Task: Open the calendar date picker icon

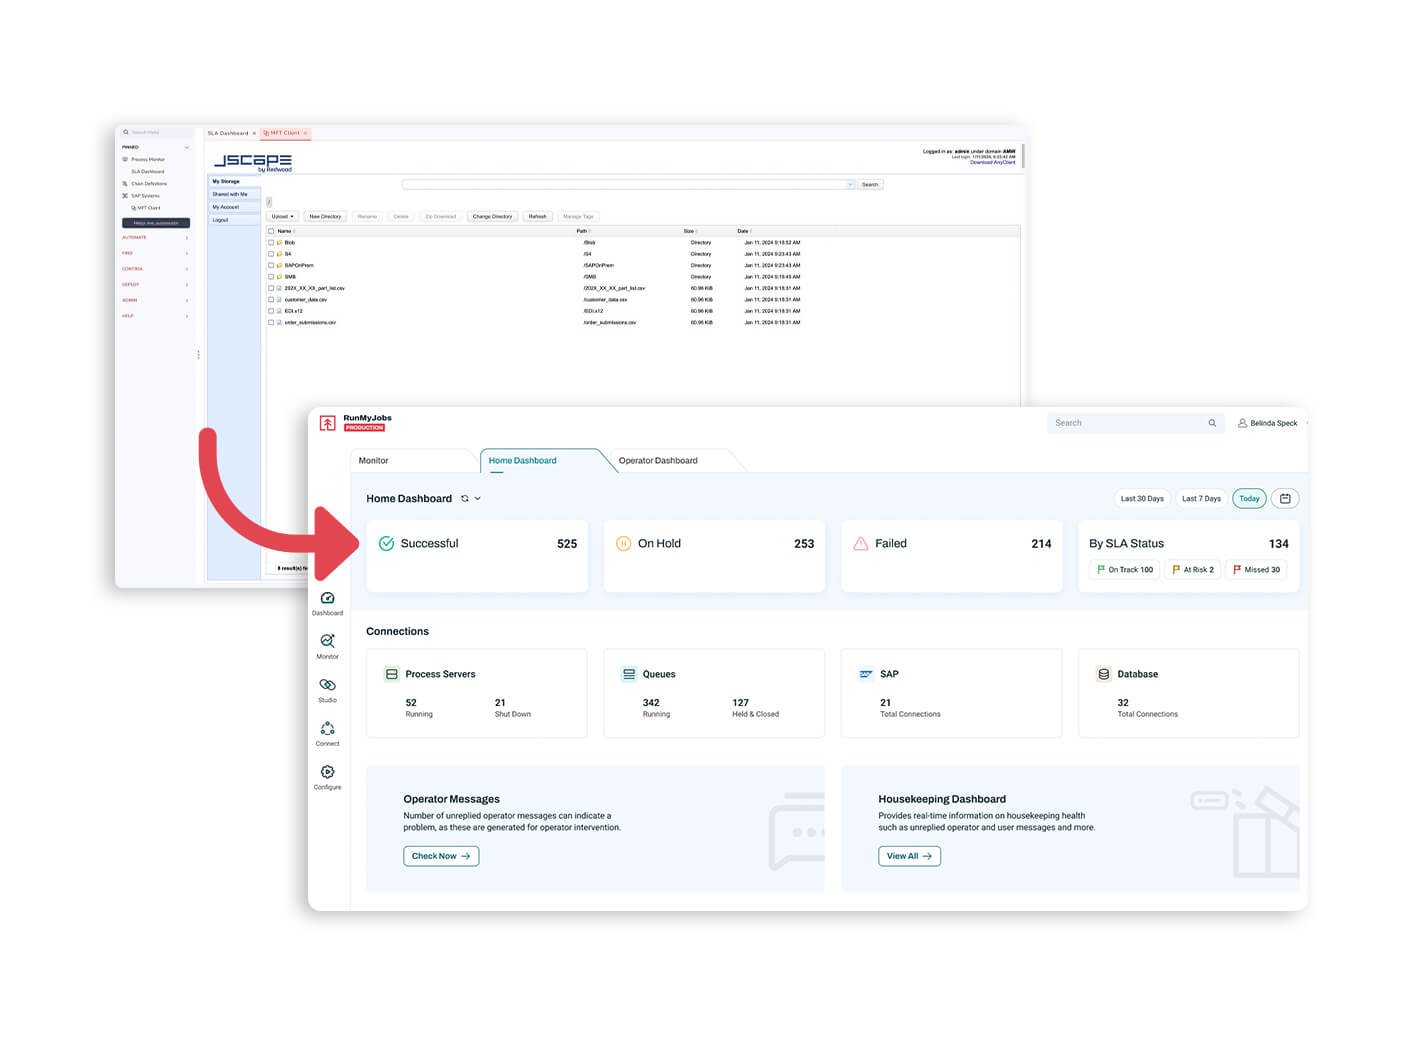Action: [1285, 498]
